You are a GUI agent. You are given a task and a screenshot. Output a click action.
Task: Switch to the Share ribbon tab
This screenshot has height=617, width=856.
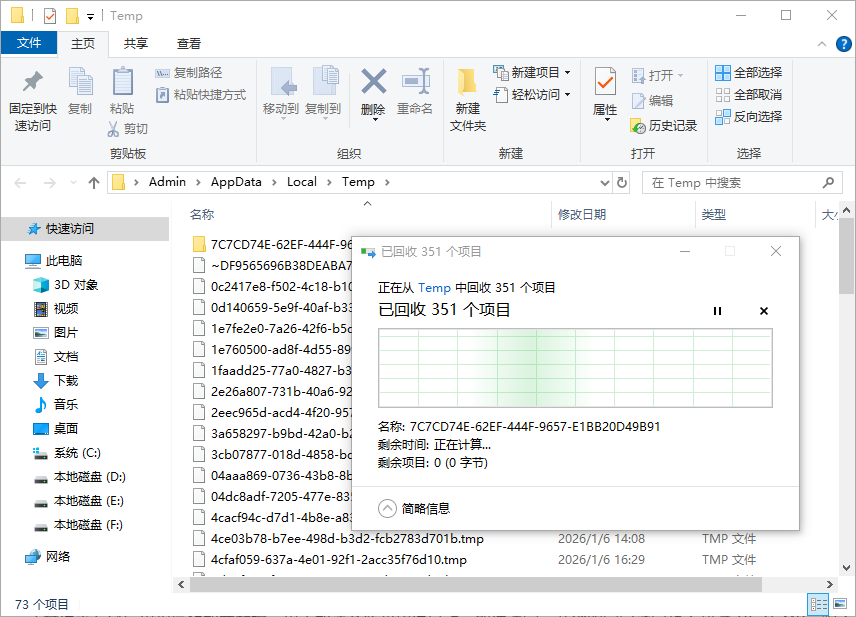coord(136,44)
